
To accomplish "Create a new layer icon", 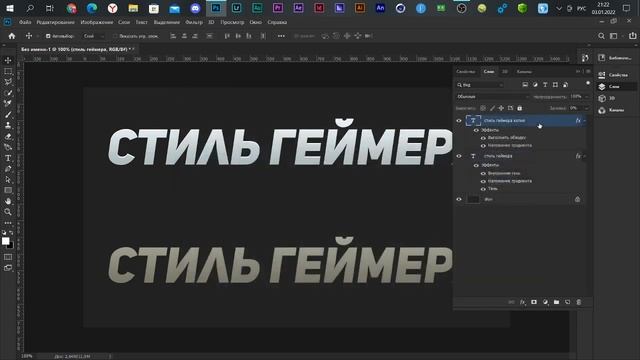I will (567, 302).
